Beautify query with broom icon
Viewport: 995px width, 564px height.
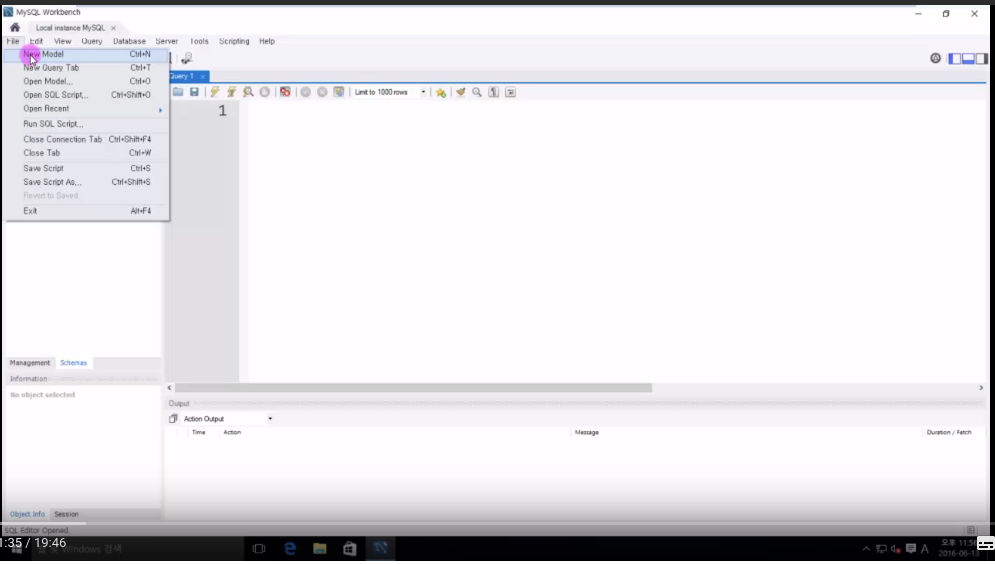coord(461,92)
